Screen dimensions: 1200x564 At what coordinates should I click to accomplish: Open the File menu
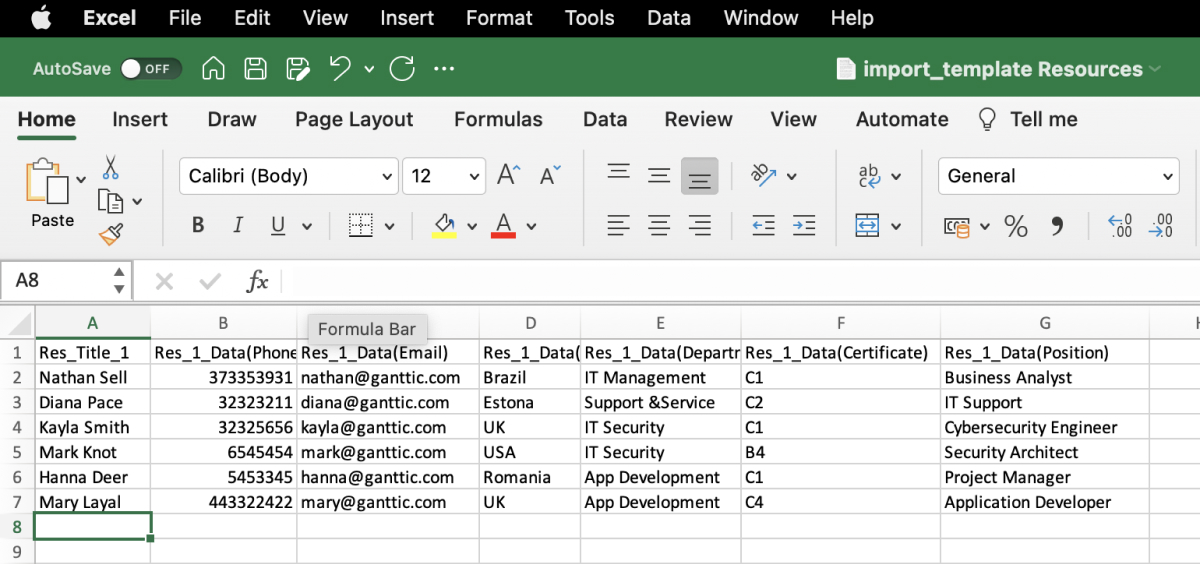185,18
